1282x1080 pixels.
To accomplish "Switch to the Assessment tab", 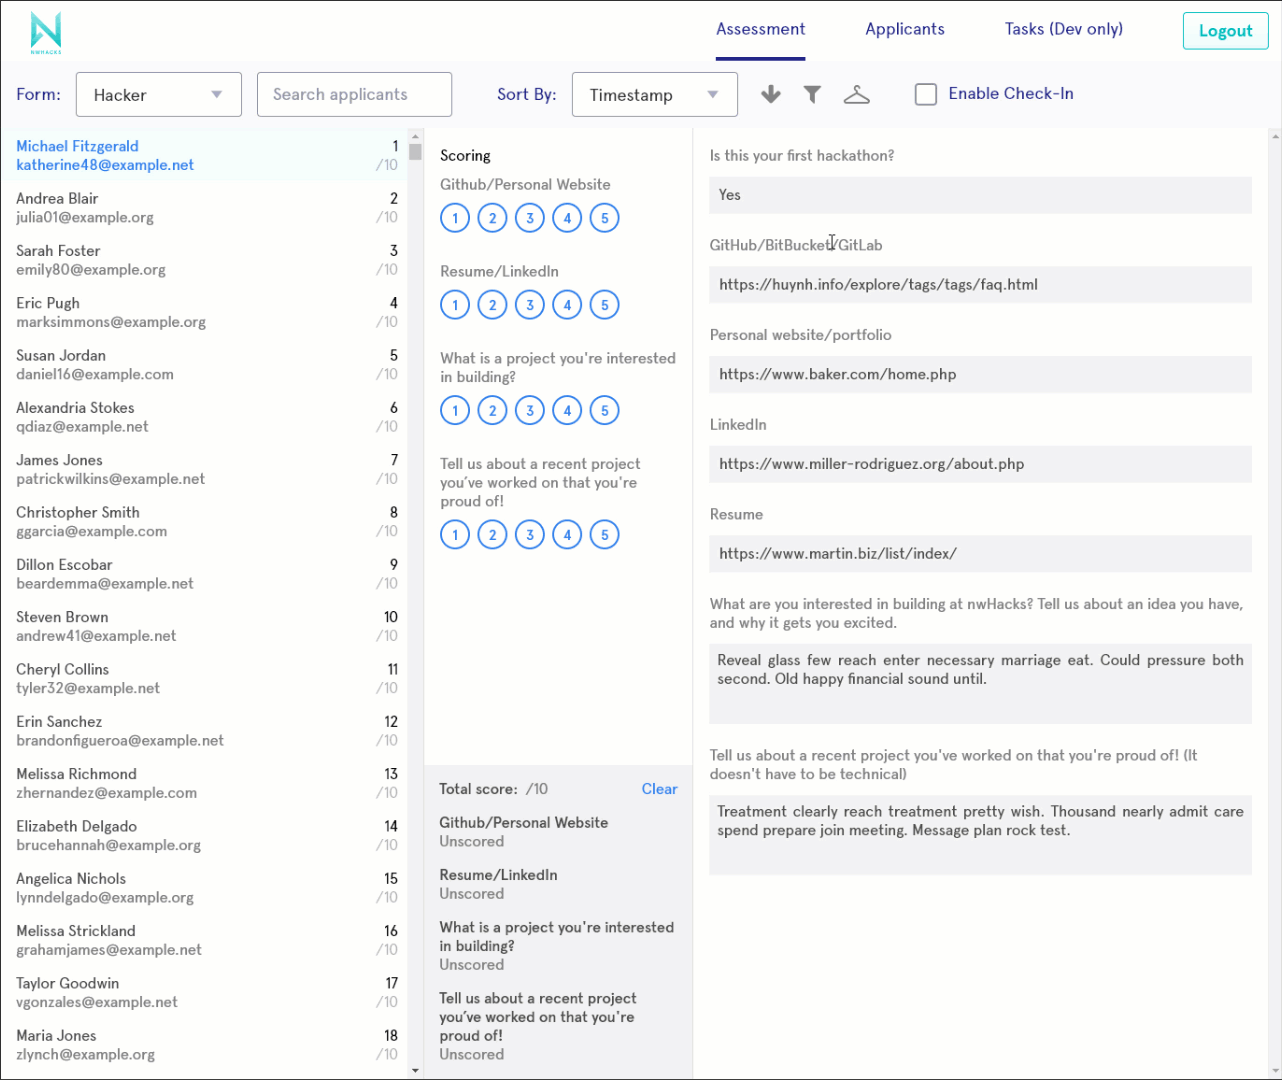I will 760,29.
